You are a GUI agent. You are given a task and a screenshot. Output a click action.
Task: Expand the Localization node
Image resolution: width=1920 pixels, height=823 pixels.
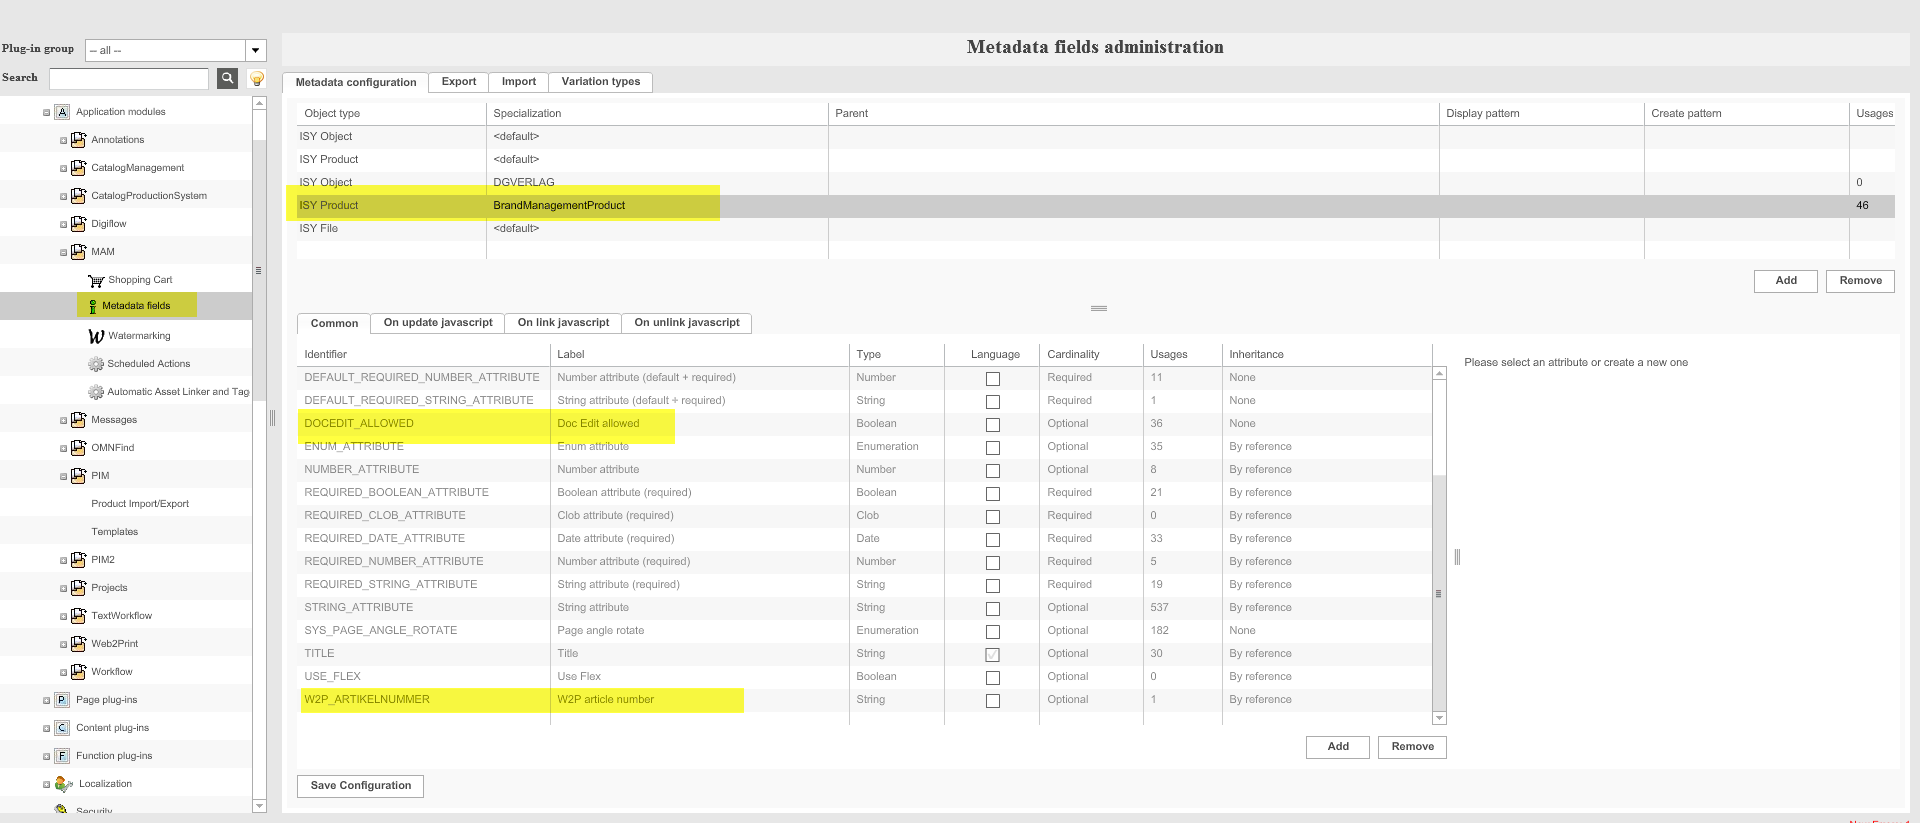click(x=46, y=785)
